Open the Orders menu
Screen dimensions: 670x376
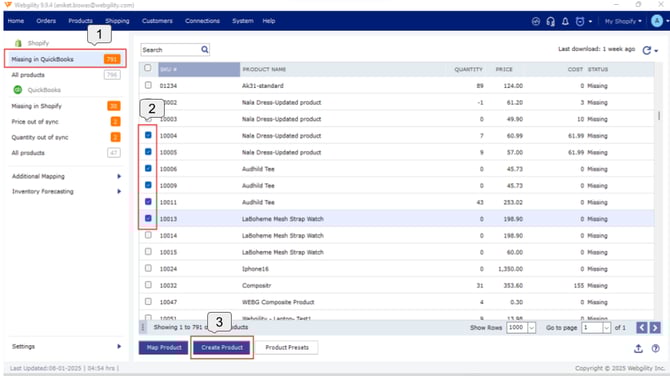pos(46,21)
